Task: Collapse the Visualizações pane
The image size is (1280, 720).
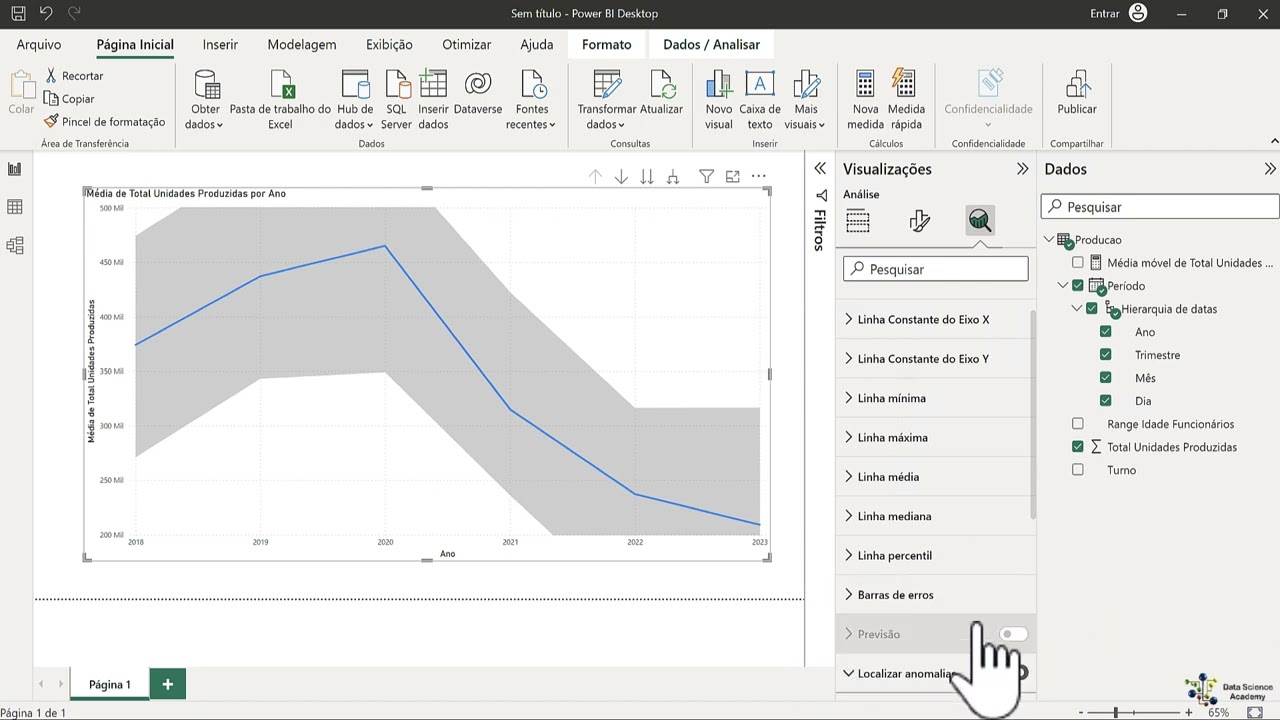Action: [x=1022, y=169]
